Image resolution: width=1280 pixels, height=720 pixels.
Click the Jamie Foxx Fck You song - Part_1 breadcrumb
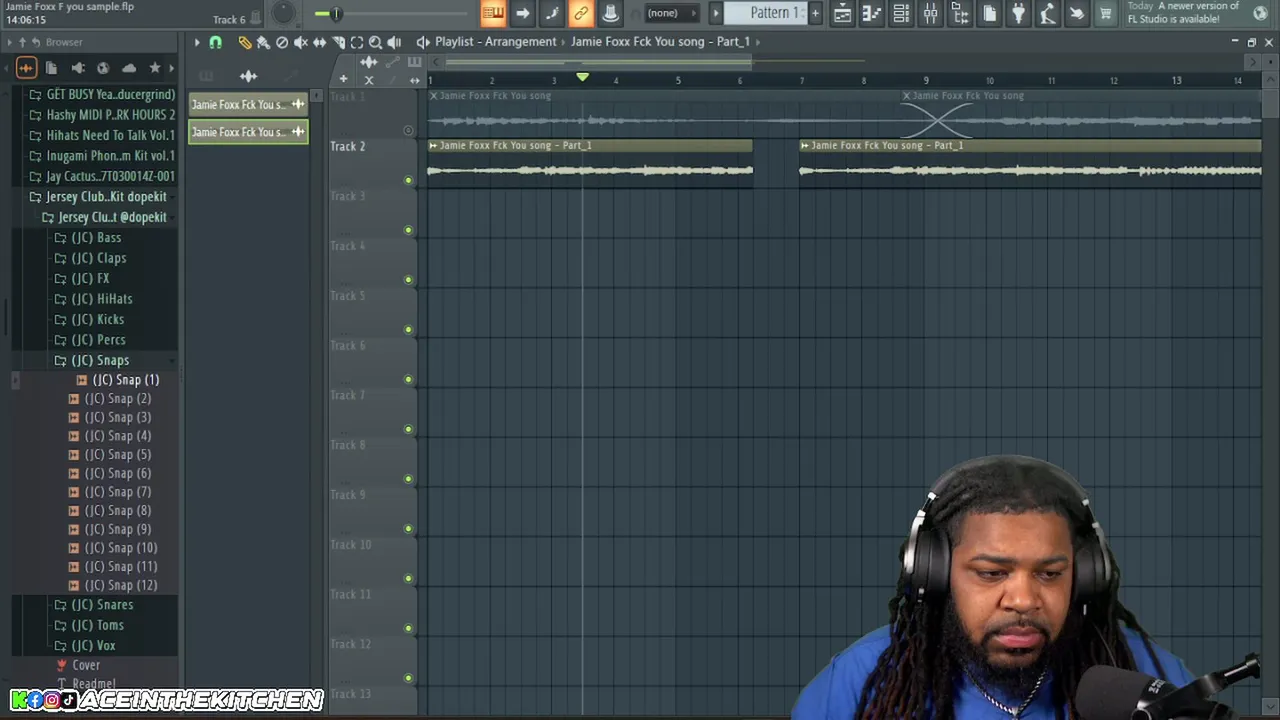click(x=660, y=42)
